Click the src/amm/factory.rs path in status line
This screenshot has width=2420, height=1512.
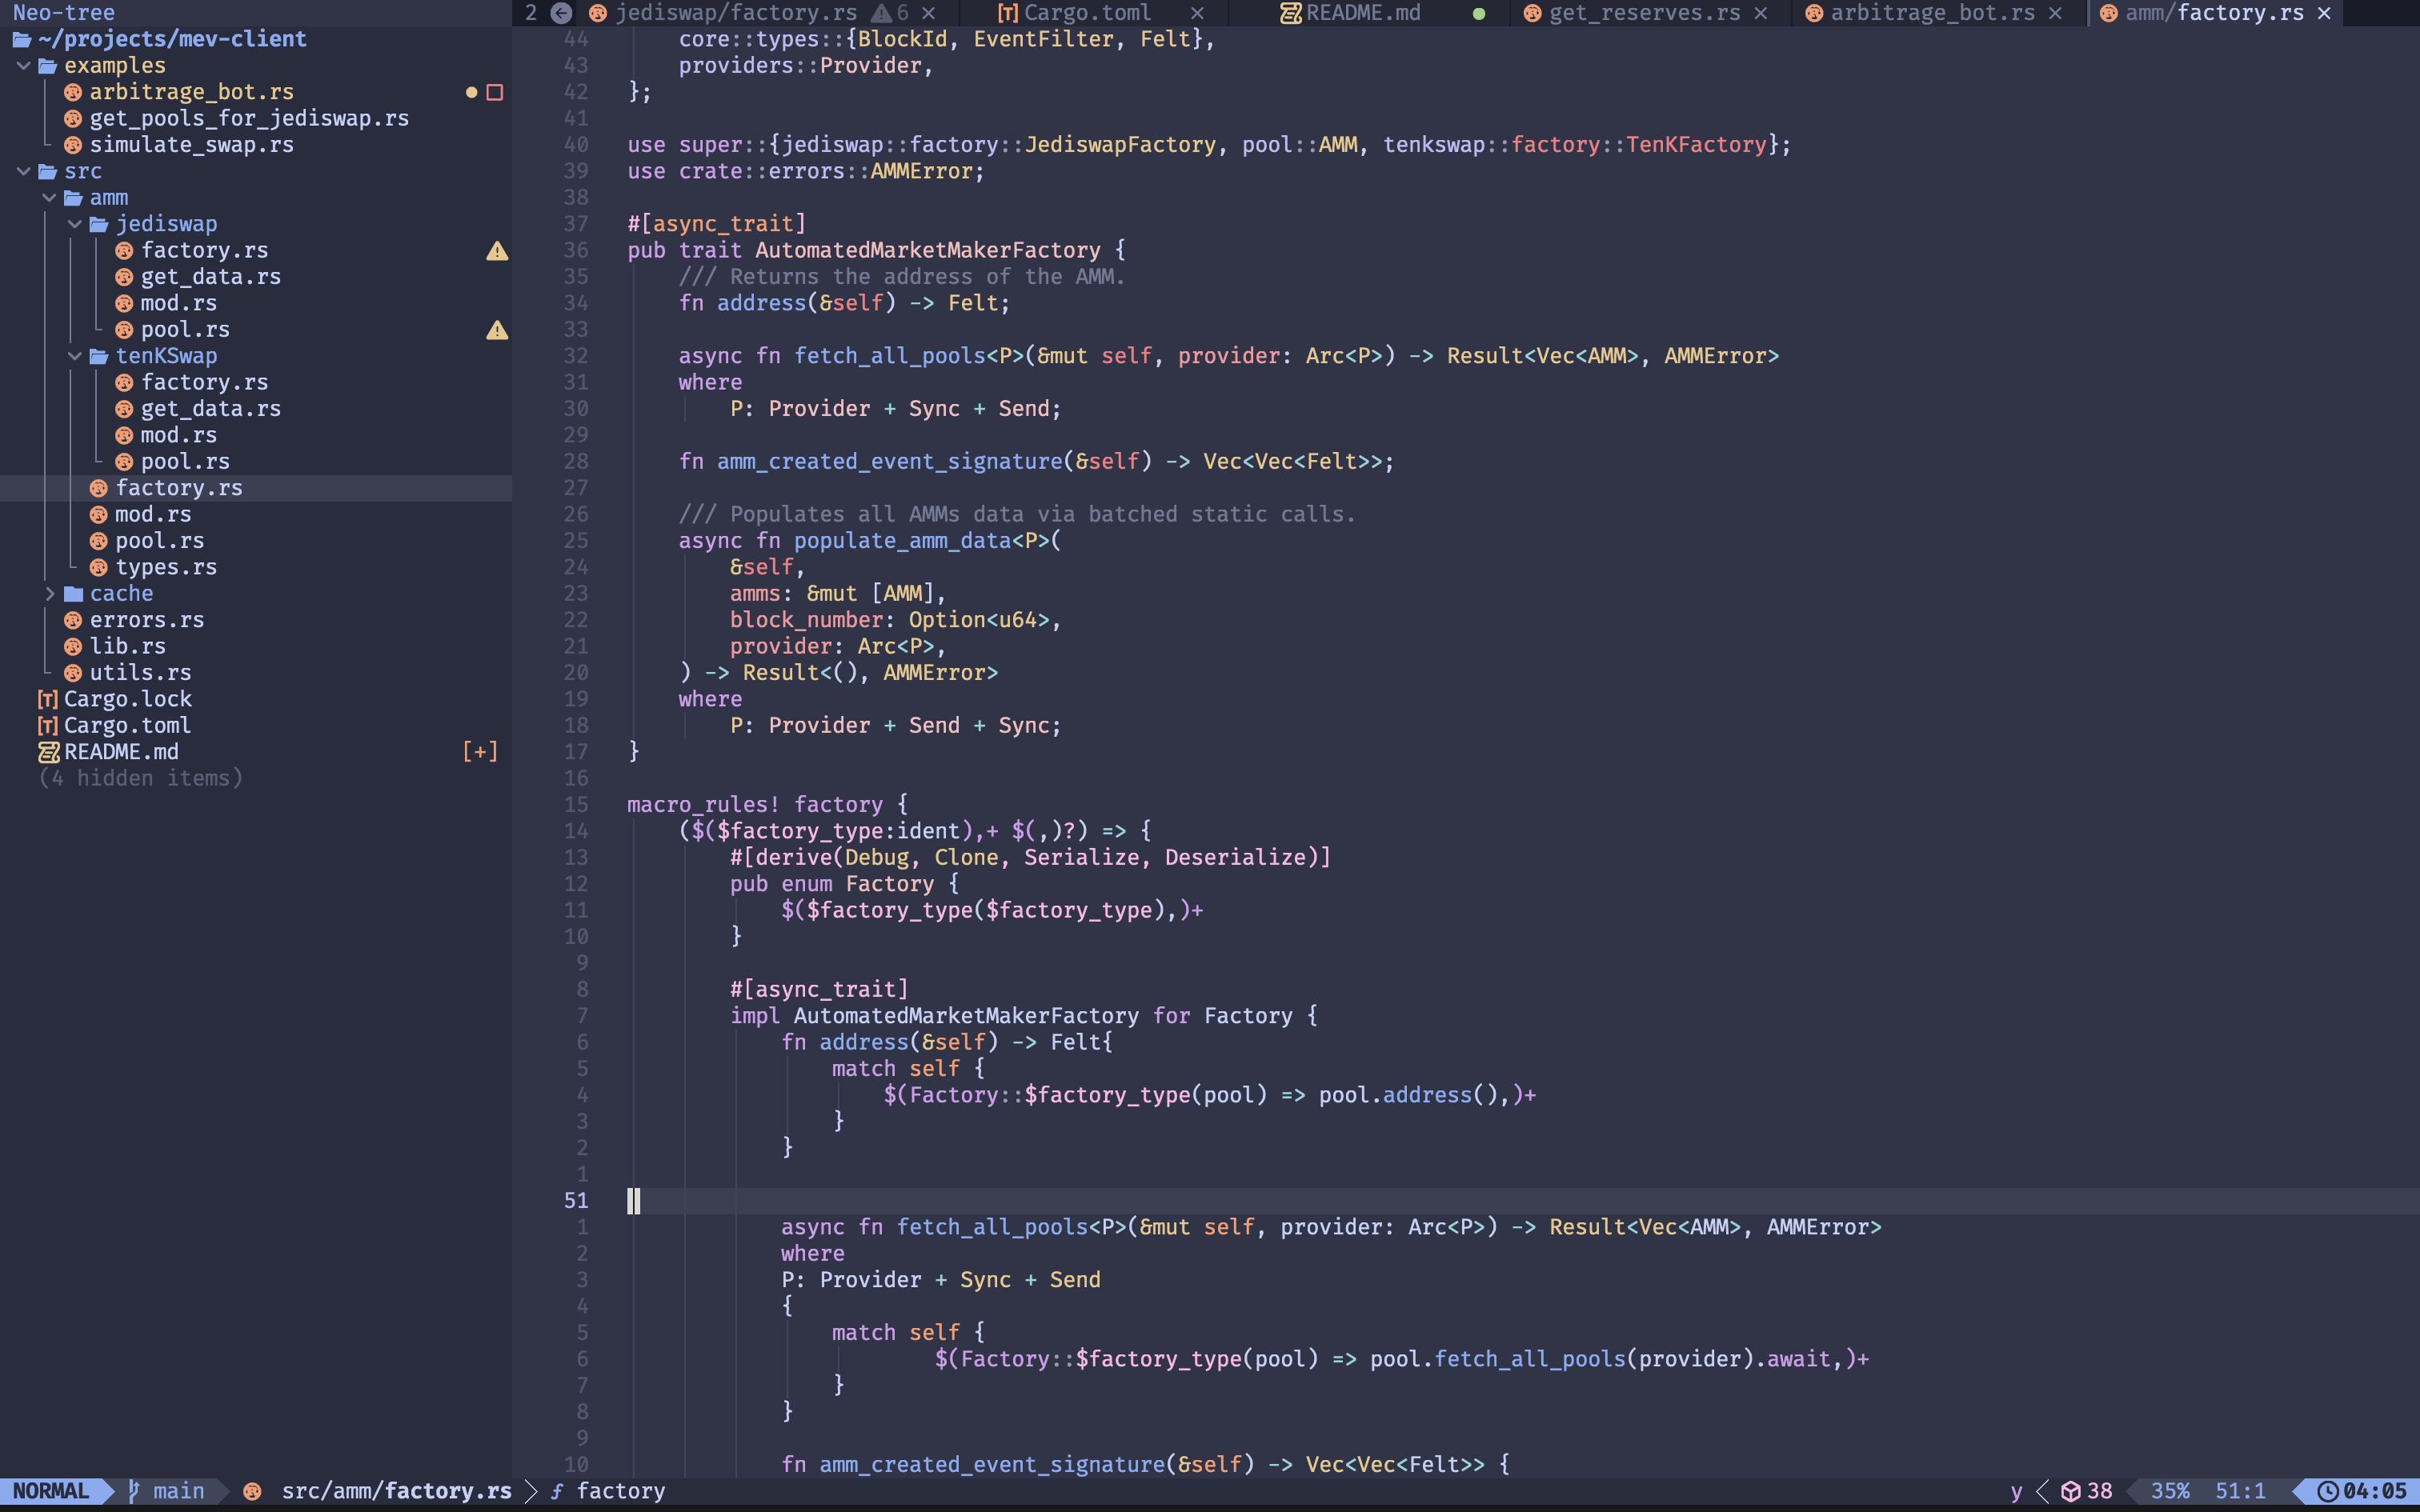pyautogui.click(x=396, y=1491)
